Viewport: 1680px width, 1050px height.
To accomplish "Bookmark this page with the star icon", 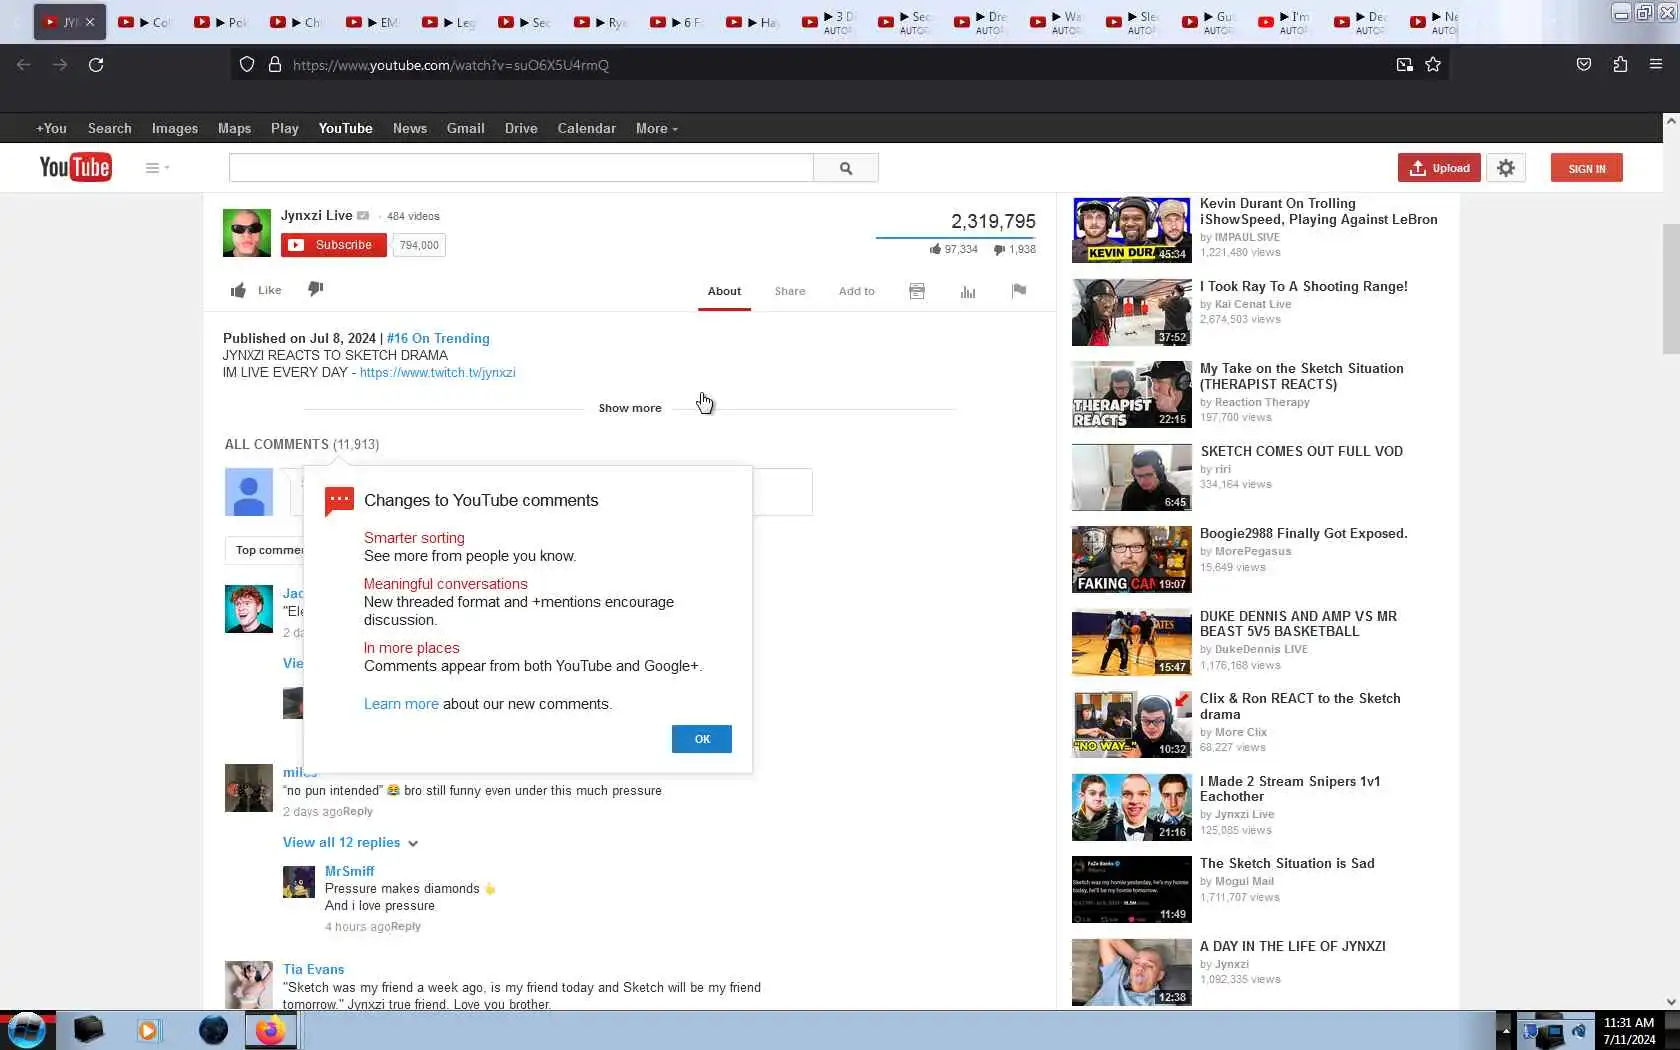I will tap(1433, 65).
